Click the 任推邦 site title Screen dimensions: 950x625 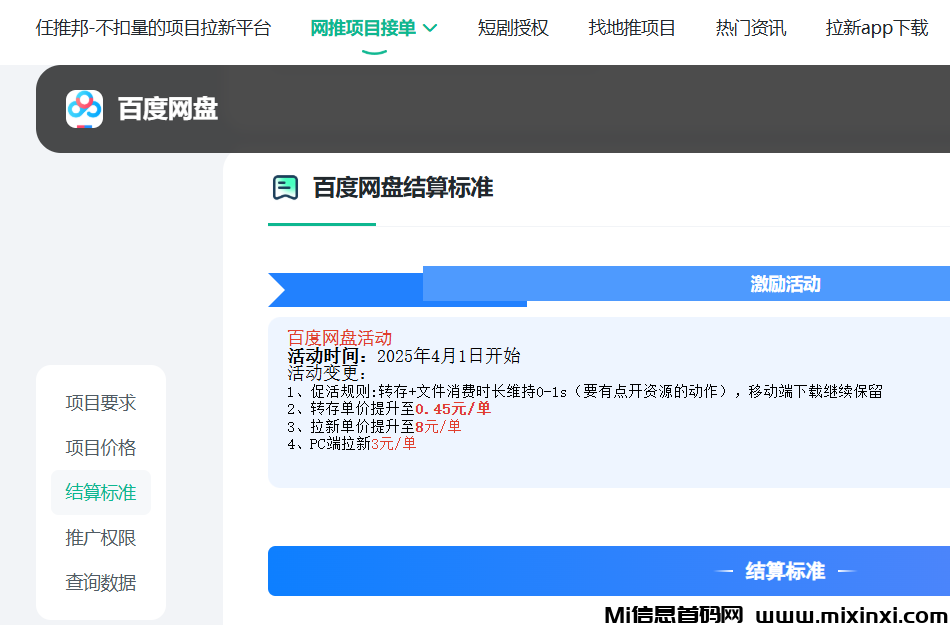pos(153,28)
